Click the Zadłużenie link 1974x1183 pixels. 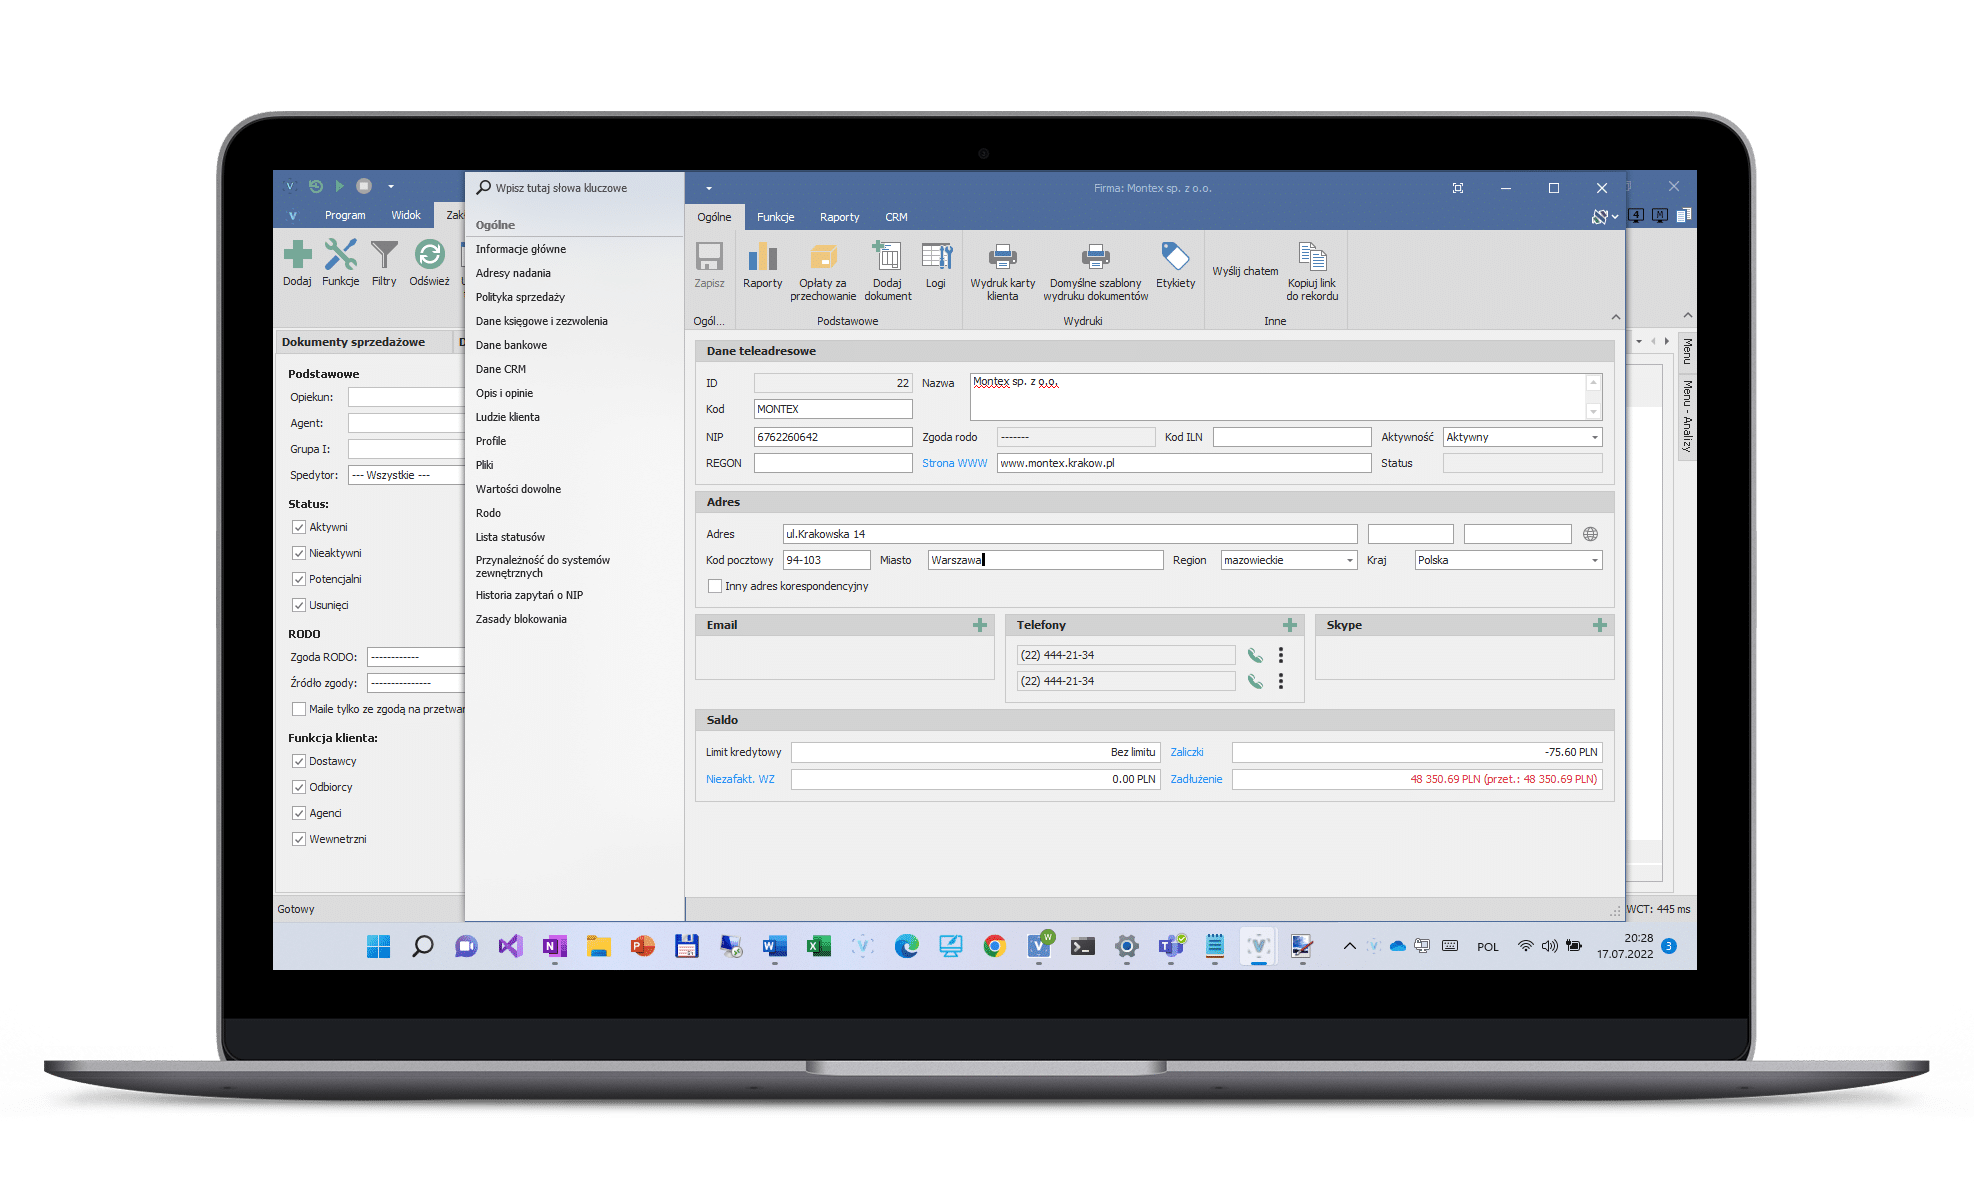pos(1196,779)
